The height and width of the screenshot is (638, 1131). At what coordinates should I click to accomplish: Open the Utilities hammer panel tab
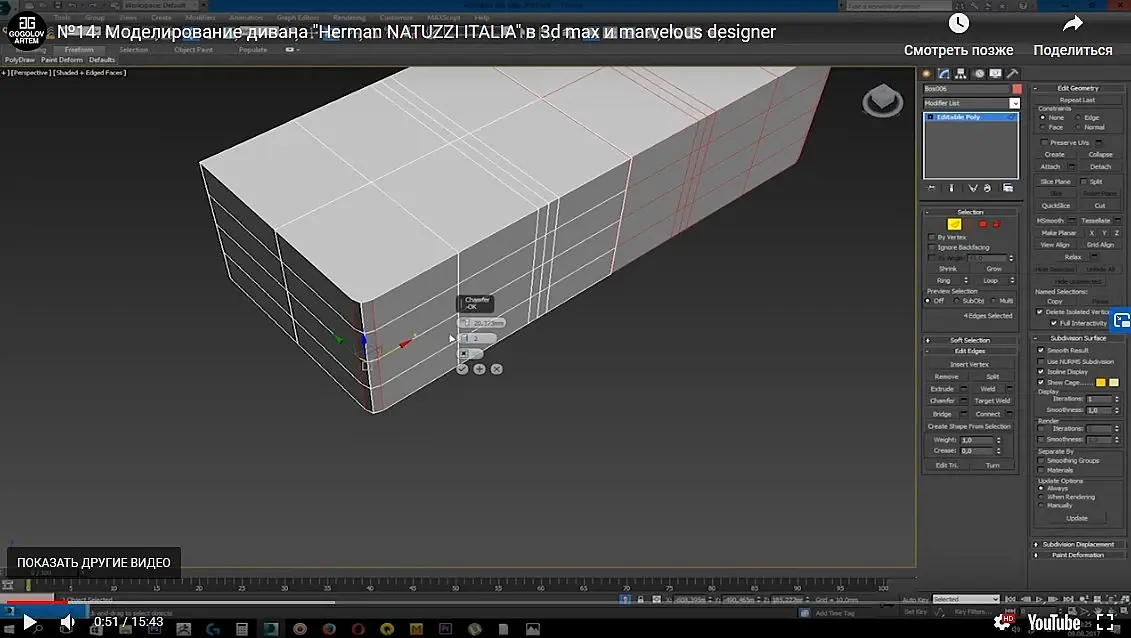[1012, 73]
